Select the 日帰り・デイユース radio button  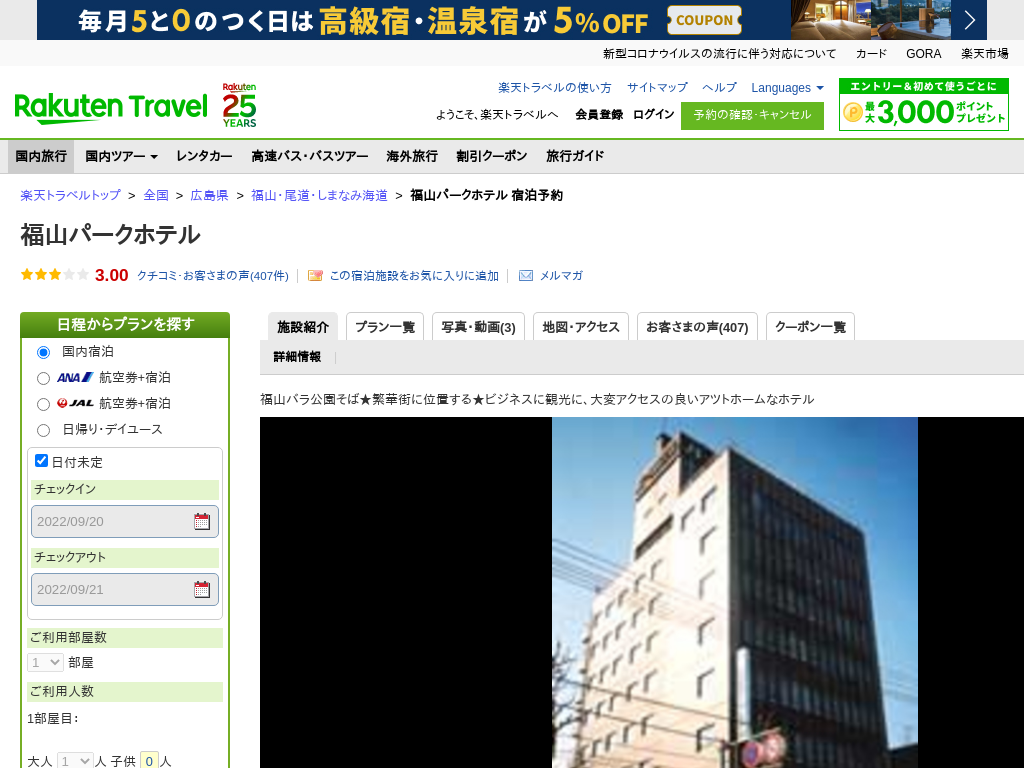click(x=43, y=430)
